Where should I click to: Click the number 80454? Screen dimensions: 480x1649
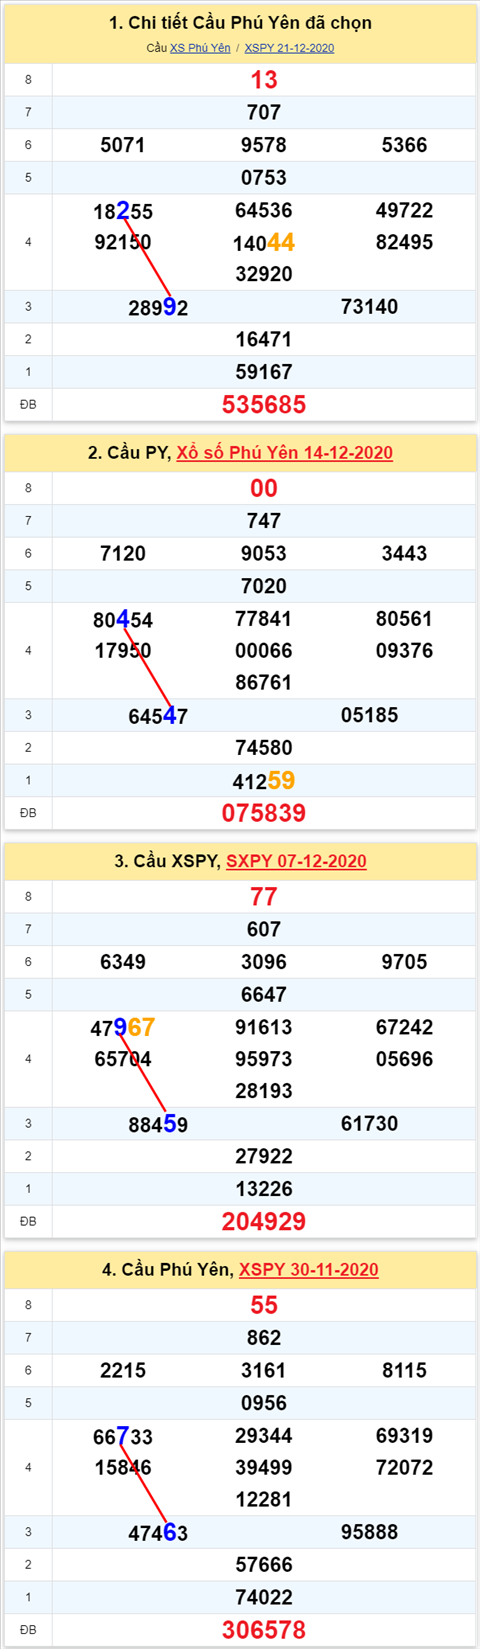[x=123, y=619]
